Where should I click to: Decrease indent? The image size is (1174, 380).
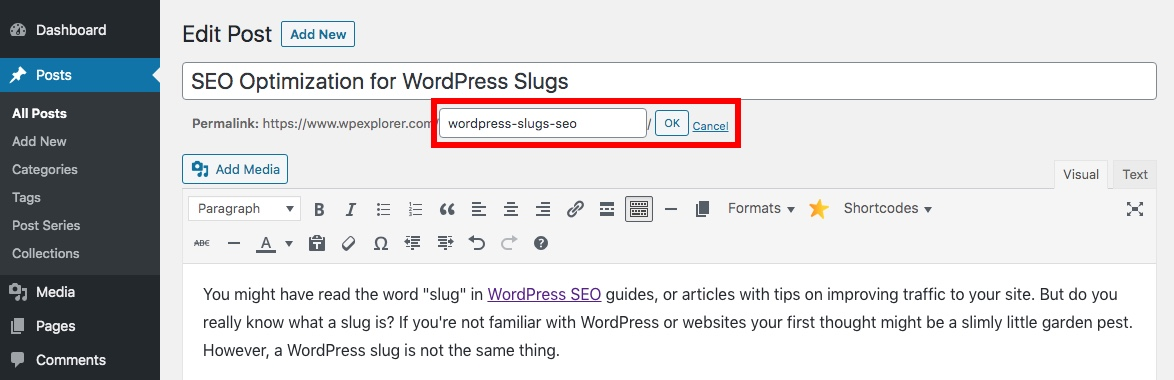(x=413, y=243)
